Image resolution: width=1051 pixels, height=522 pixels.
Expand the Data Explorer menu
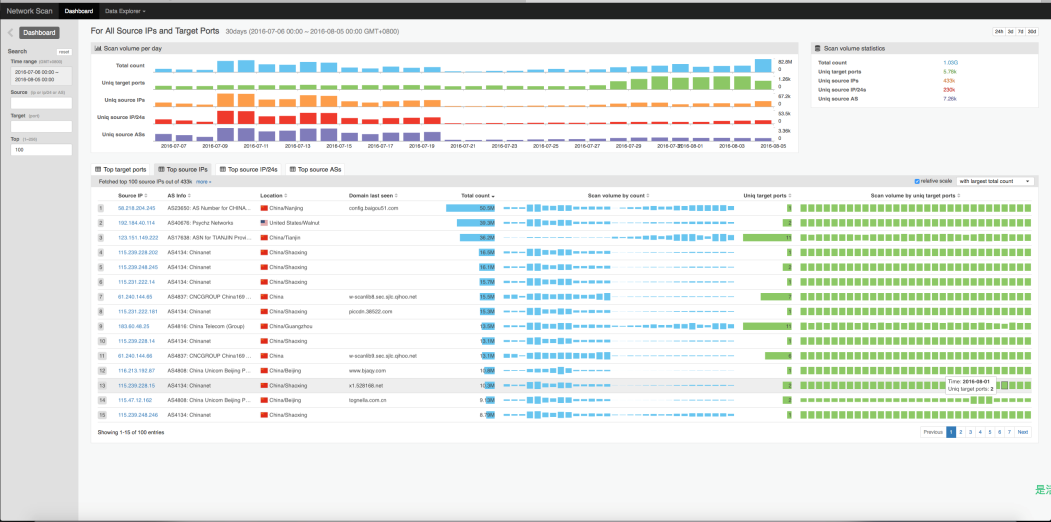(125, 11)
